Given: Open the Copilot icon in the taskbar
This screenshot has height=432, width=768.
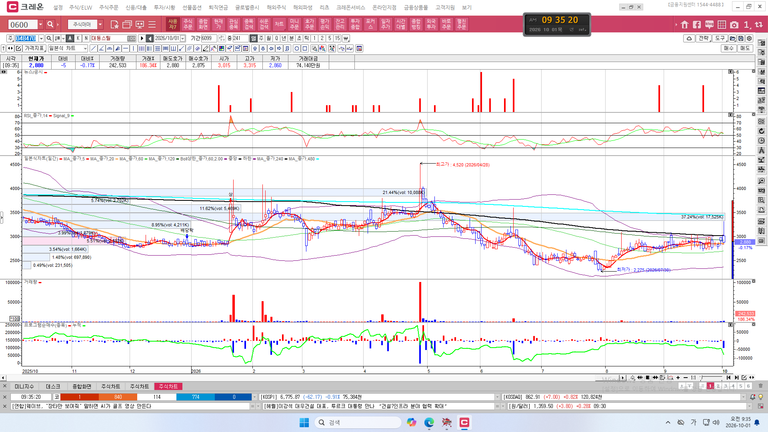Looking at the screenshot, I should click(411, 422).
